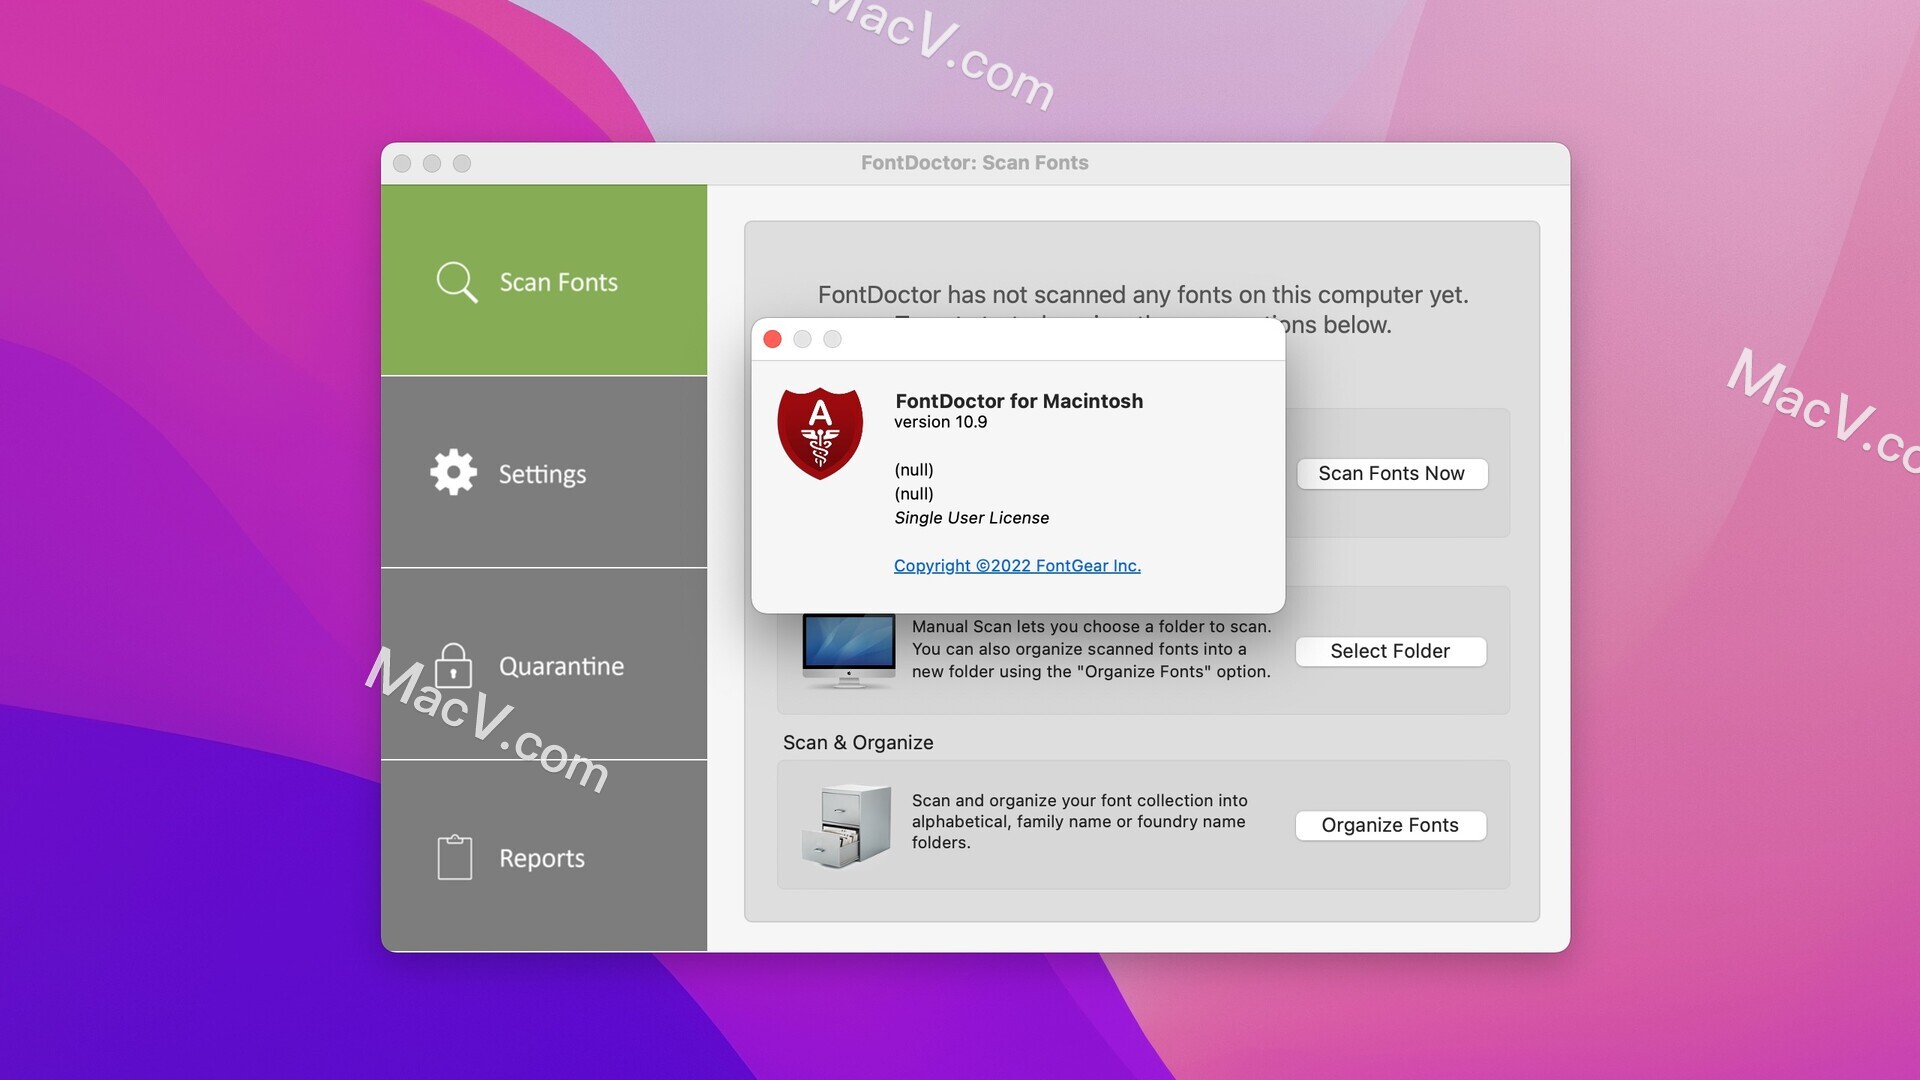
Task: Click the main window's gray minimize button
Action: 432,163
